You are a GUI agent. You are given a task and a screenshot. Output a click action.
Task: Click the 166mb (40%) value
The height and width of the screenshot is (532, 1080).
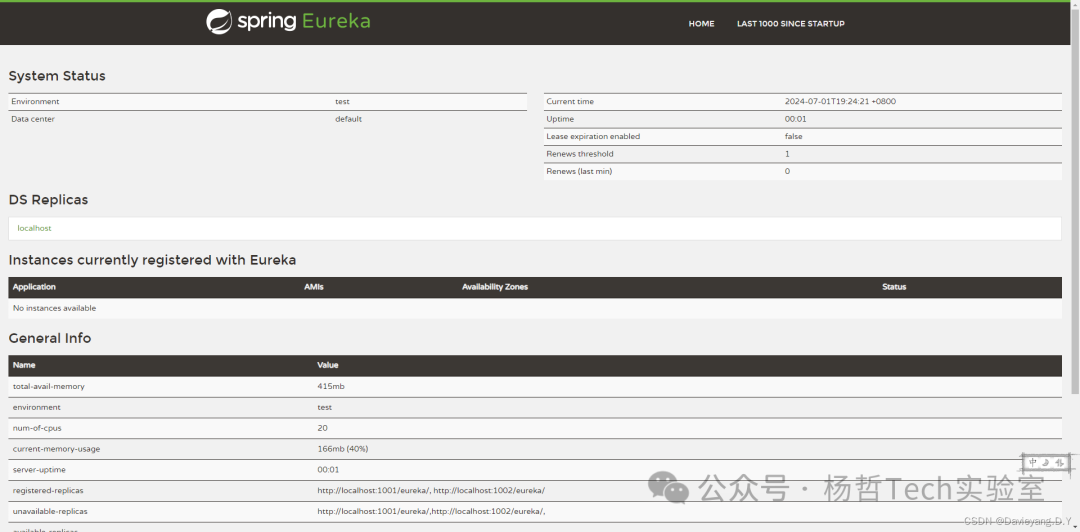[343, 449]
